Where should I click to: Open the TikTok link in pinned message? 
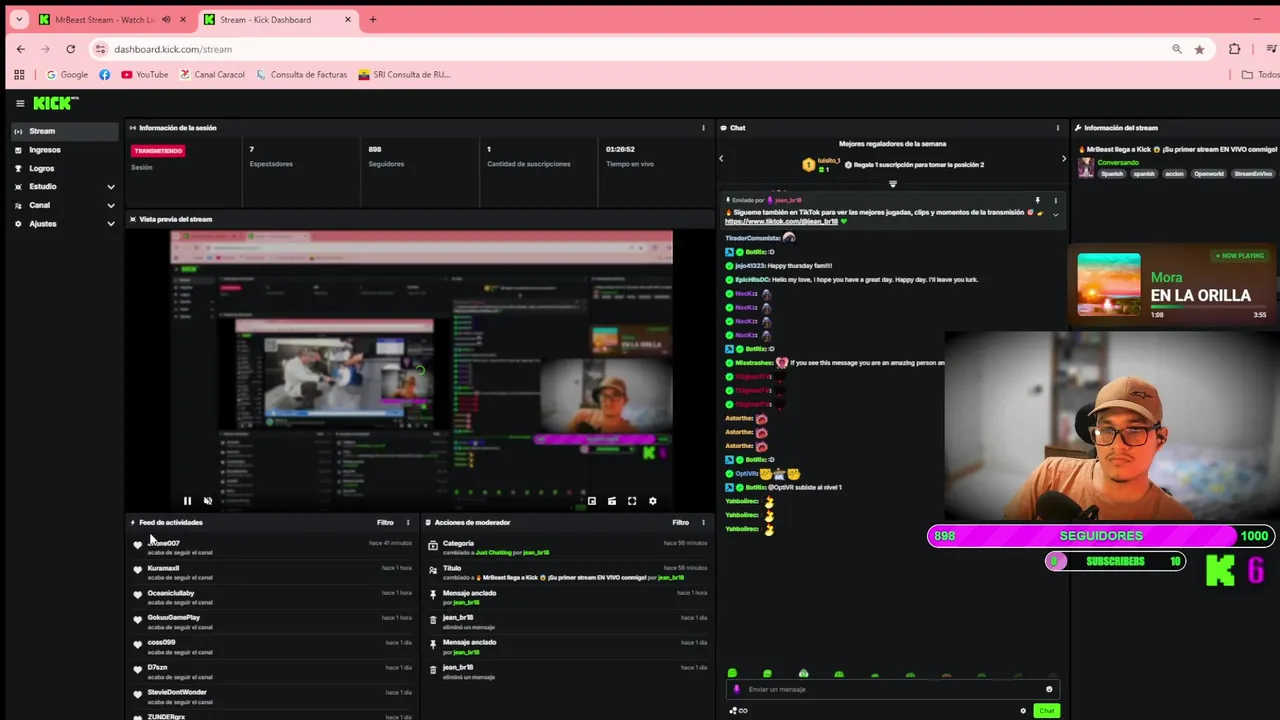point(781,221)
